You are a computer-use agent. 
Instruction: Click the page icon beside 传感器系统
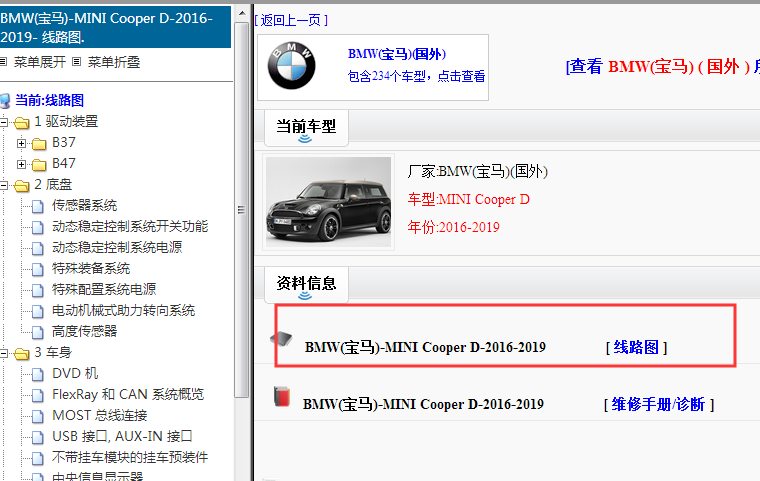coord(38,207)
